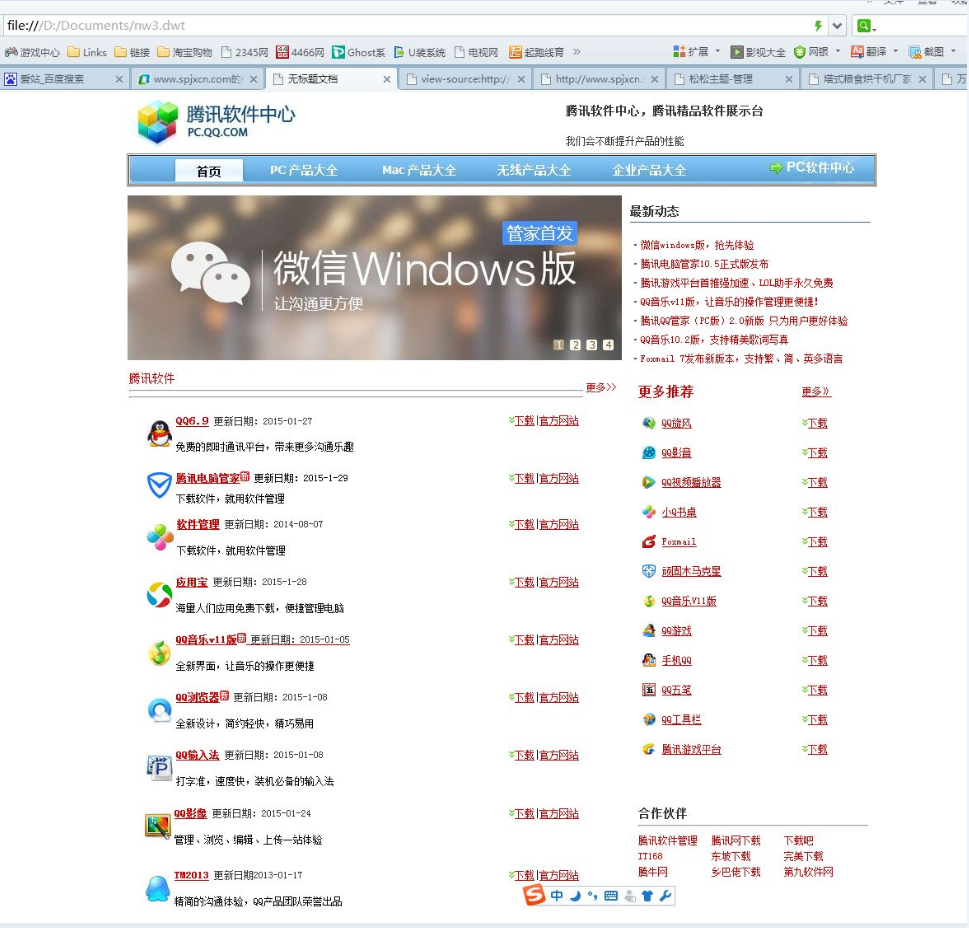Viewport: 969px width, 928px height.
Task: Expand the bookmarks overflow chevron
Action: pos(577,52)
